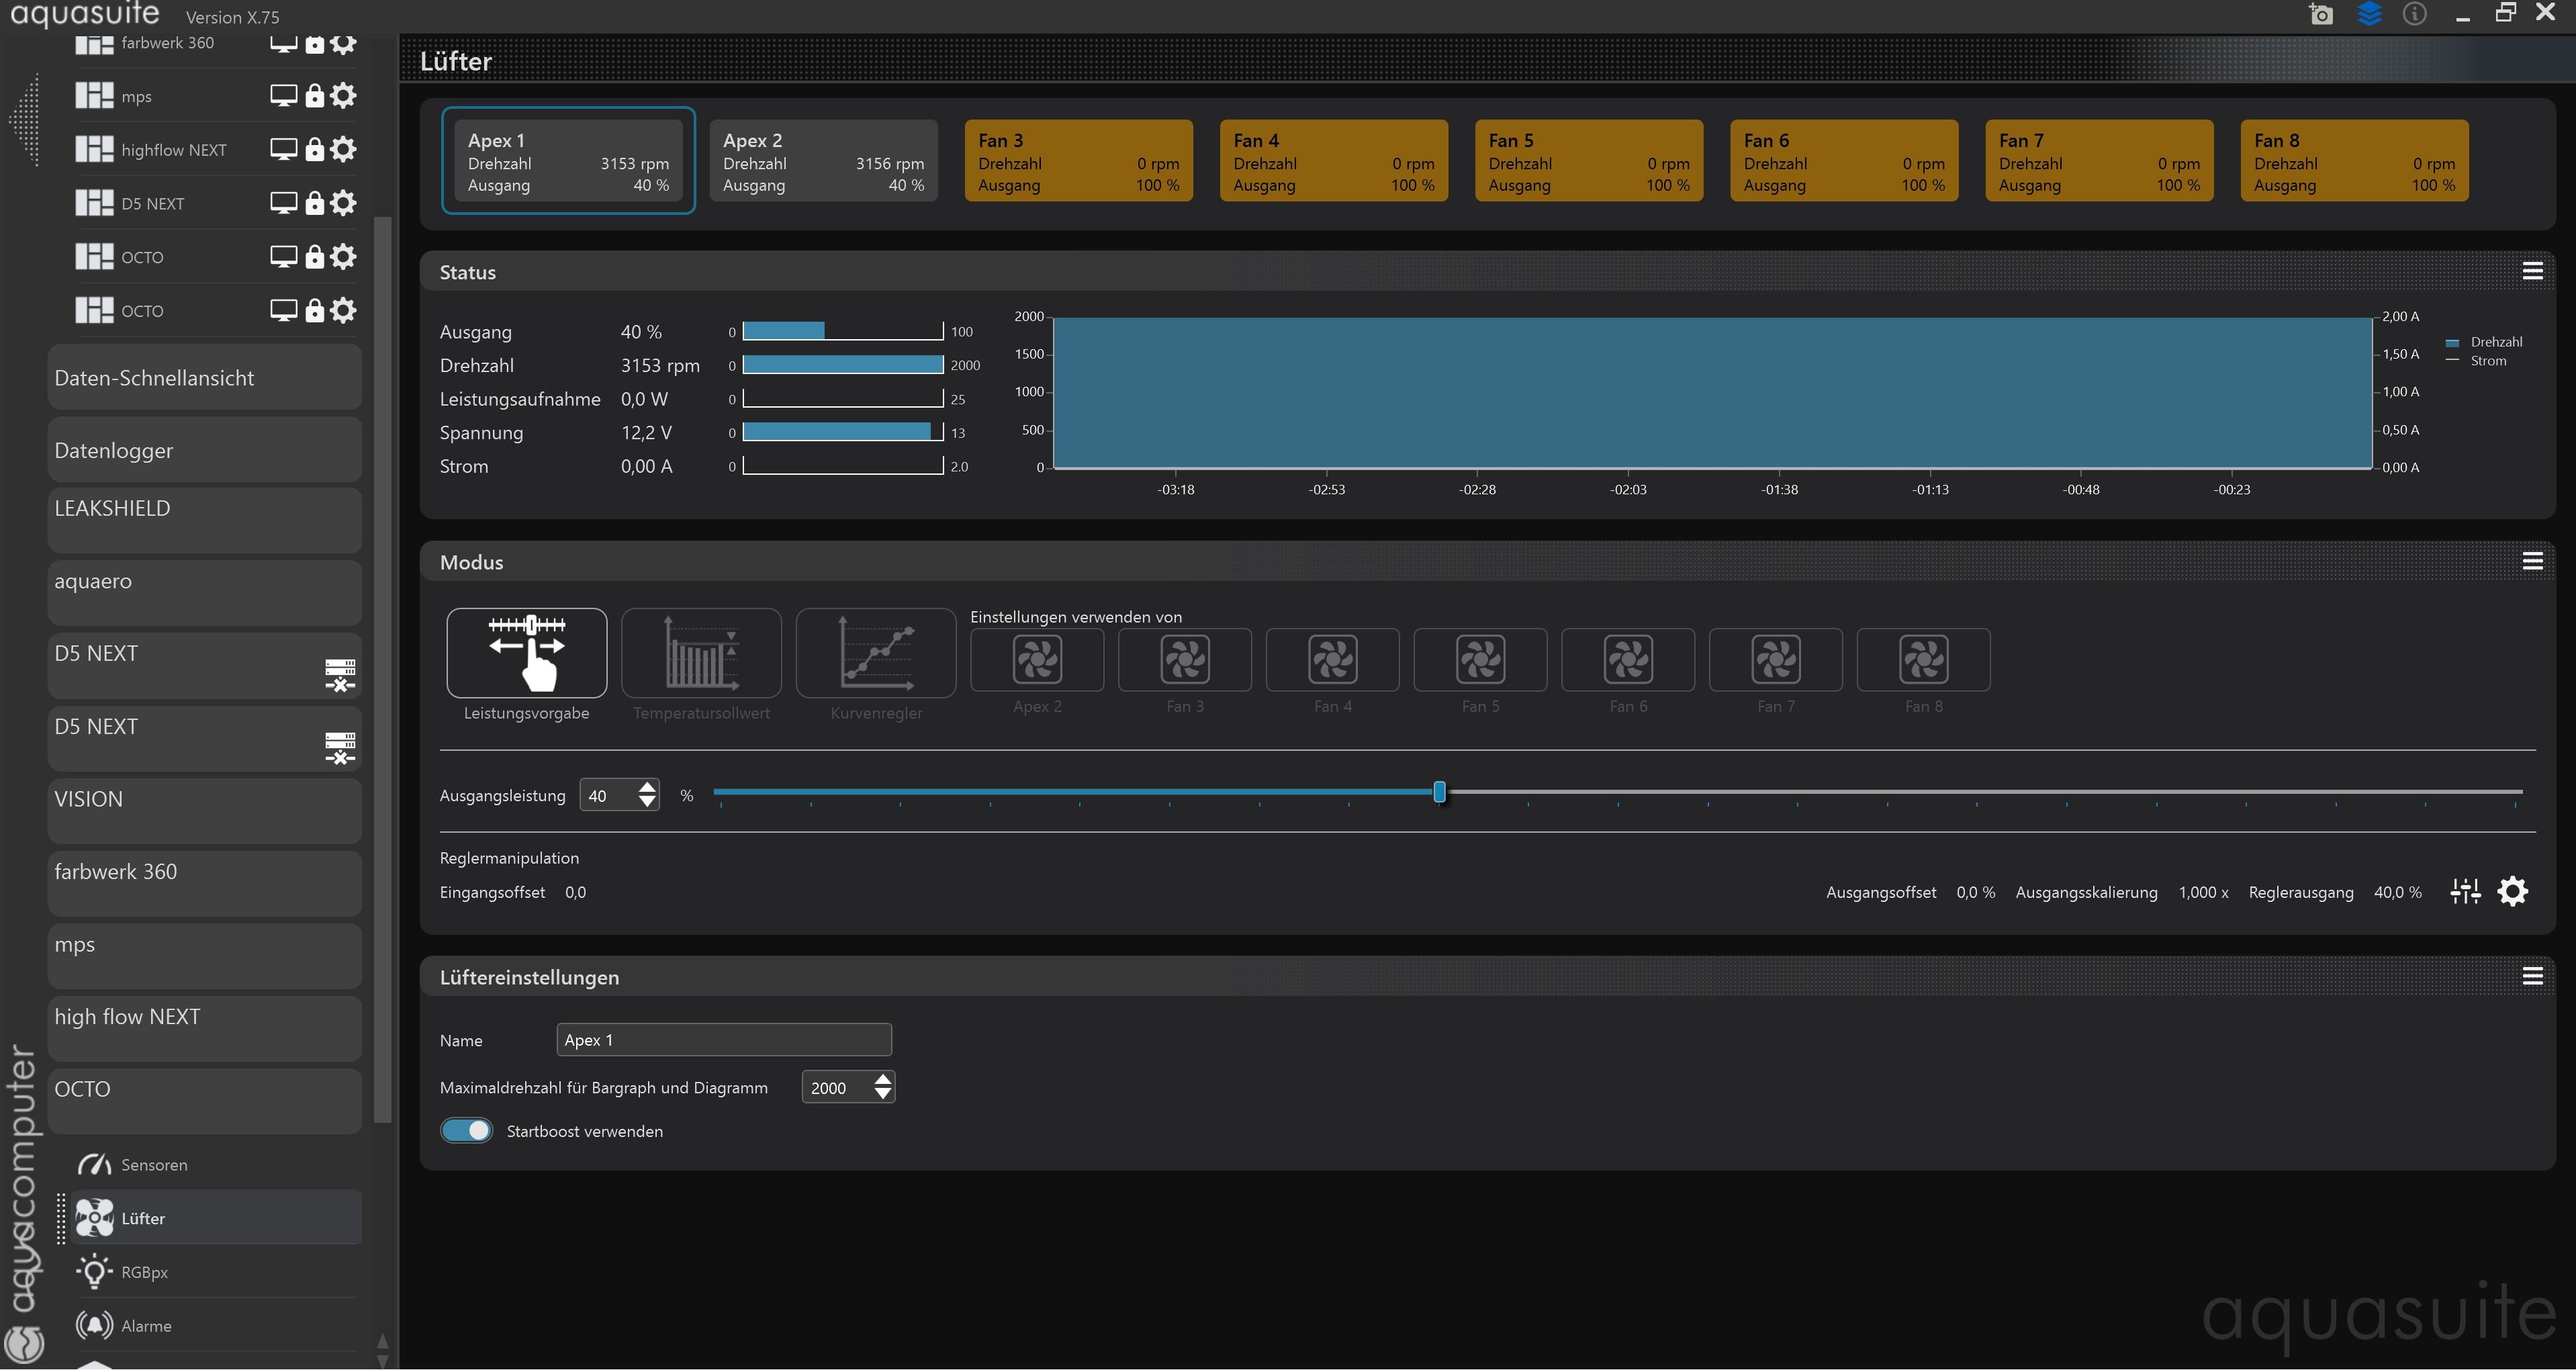Screen dimensions: 2576x1370
Task: Open the Reglermanipulation sliders icon
Action: click(2465, 892)
